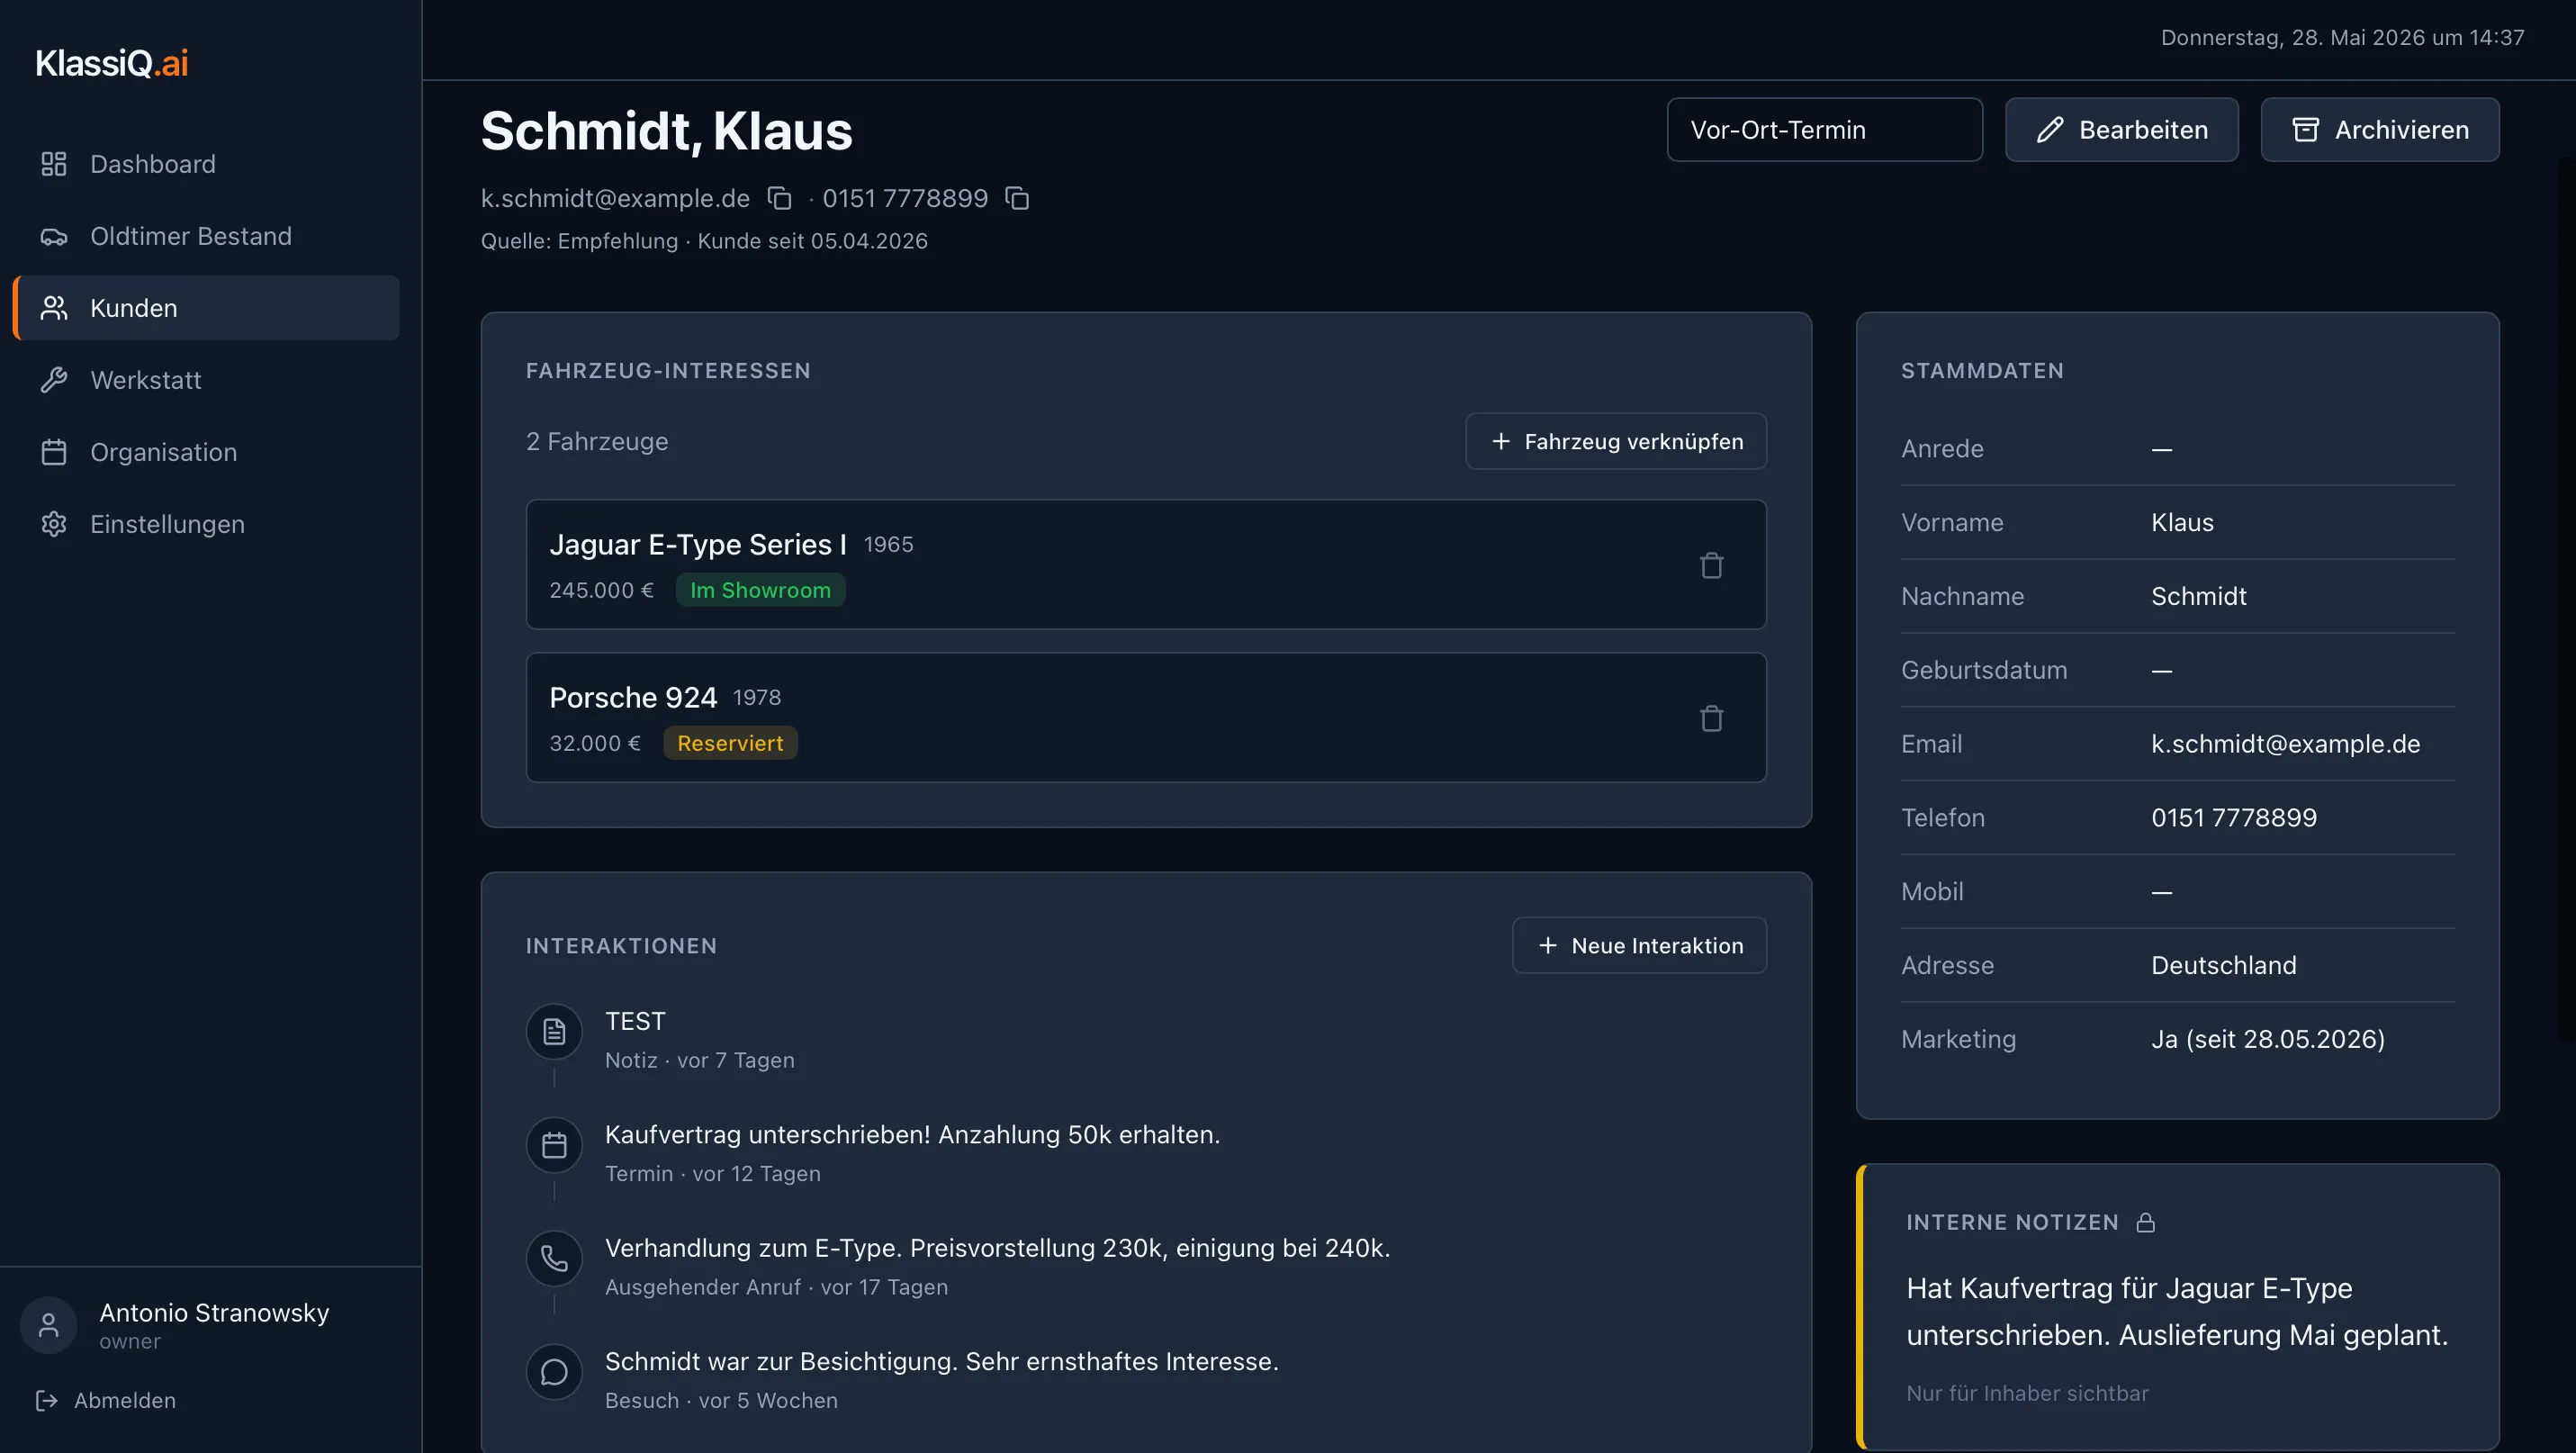This screenshot has height=1453, width=2576.
Task: Click the calendar icon of Kaufvertrag interaction
Action: click(x=554, y=1145)
